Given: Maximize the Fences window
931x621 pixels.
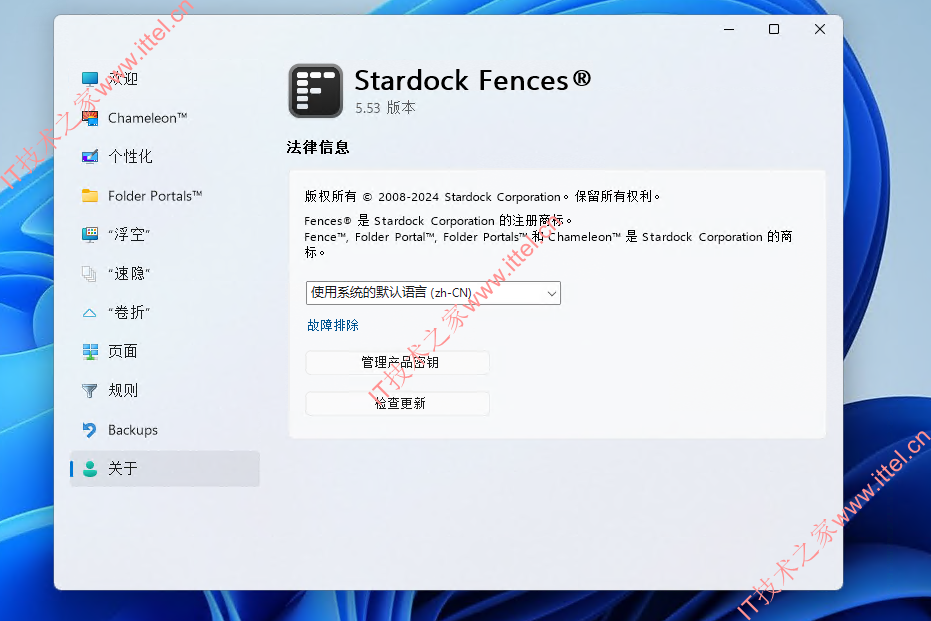Looking at the screenshot, I should coord(774,29).
